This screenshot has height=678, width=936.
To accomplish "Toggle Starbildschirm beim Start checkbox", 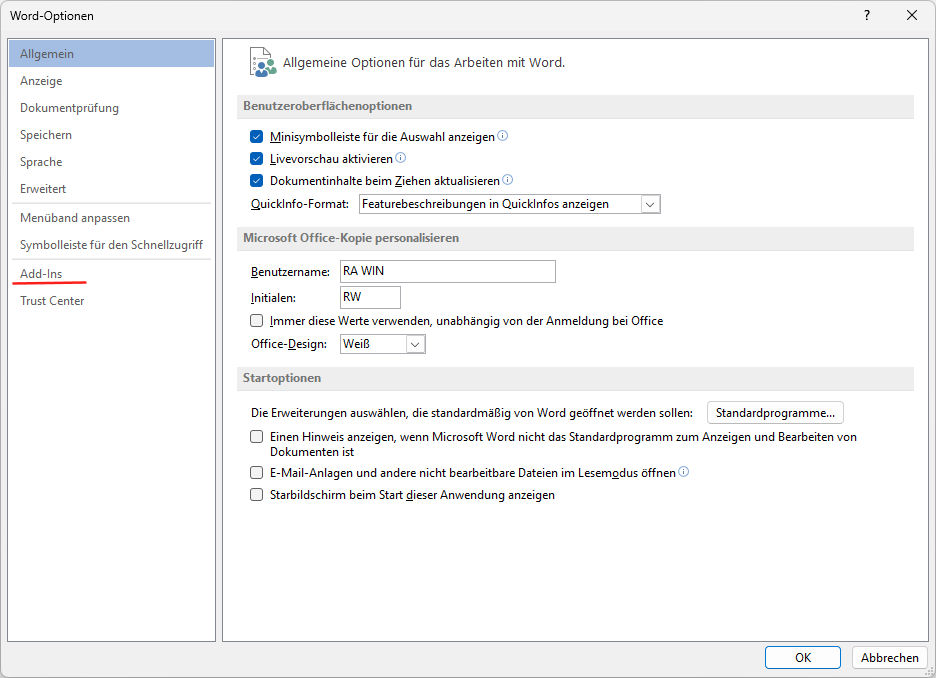I will pos(257,495).
